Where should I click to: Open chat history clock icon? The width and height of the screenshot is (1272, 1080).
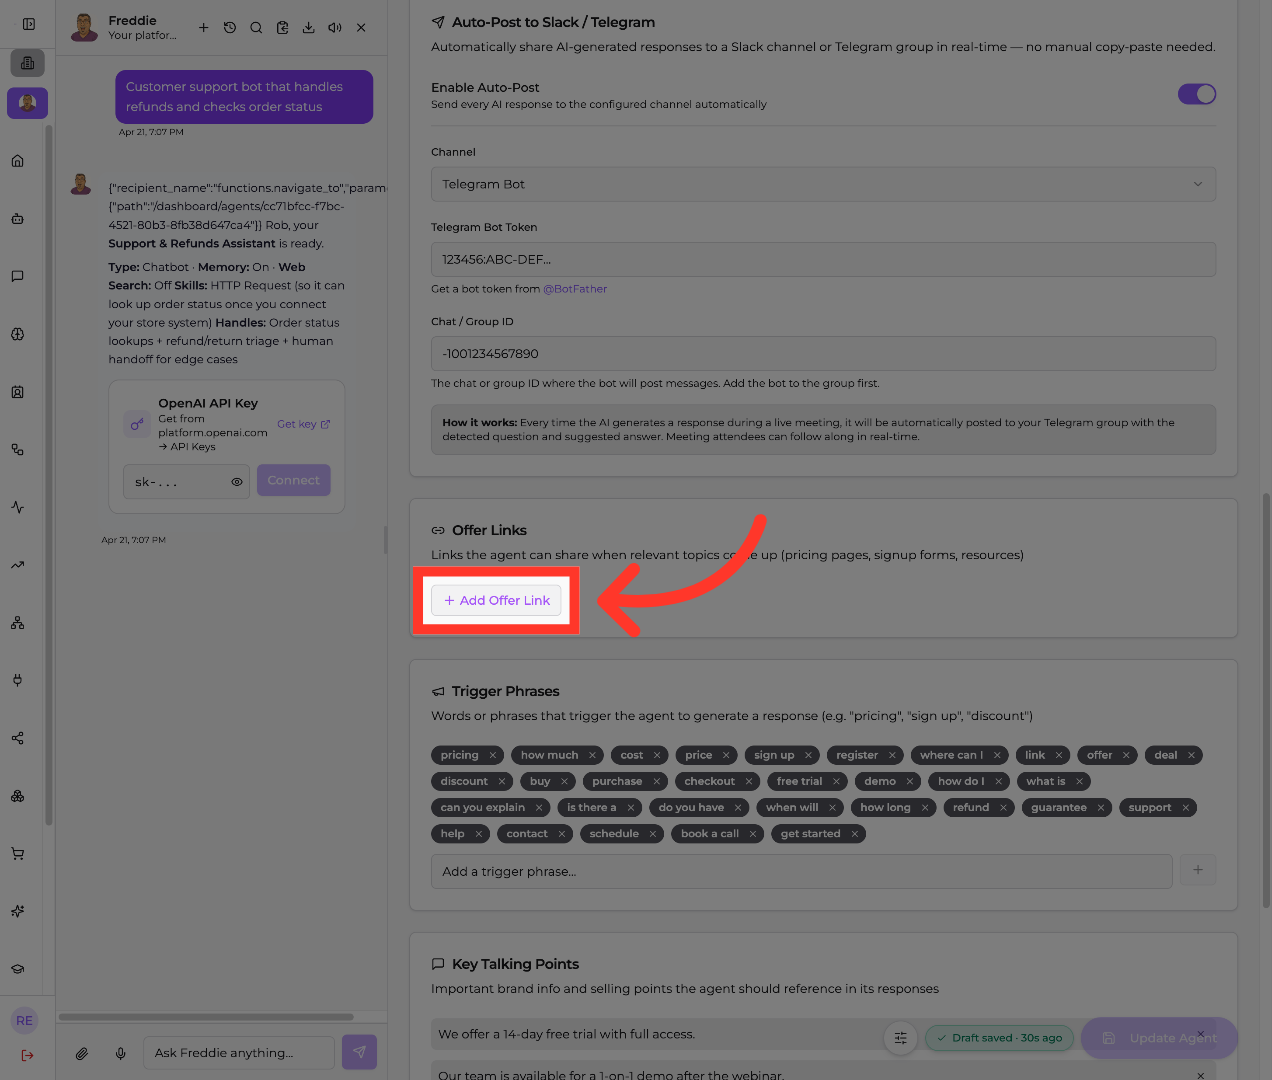point(230,28)
